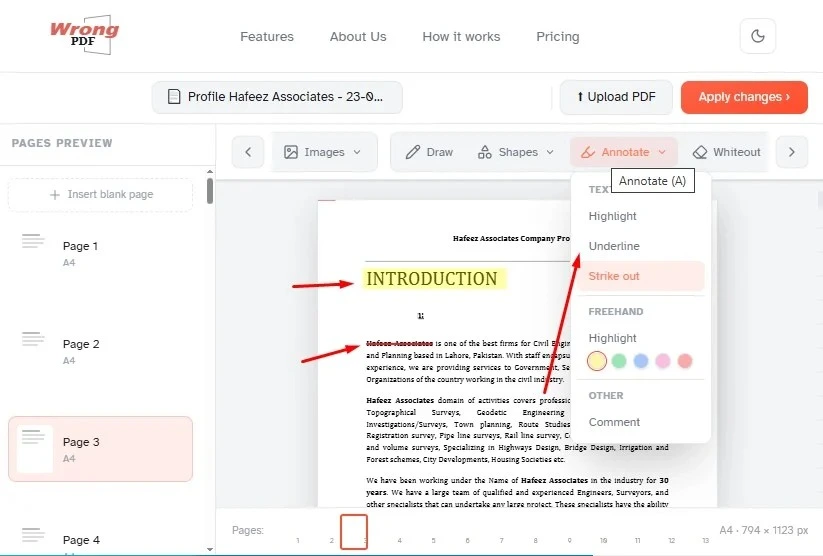Expand the Images dropdown chevron
This screenshot has width=823, height=556.
(357, 152)
